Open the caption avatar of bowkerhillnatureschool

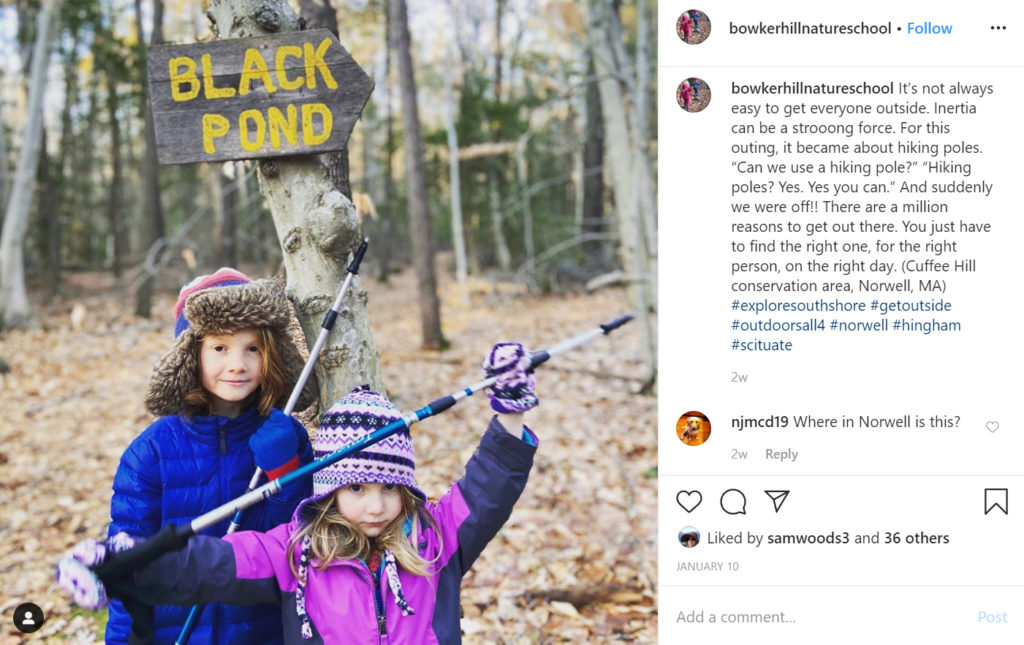pyautogui.click(x=693, y=95)
